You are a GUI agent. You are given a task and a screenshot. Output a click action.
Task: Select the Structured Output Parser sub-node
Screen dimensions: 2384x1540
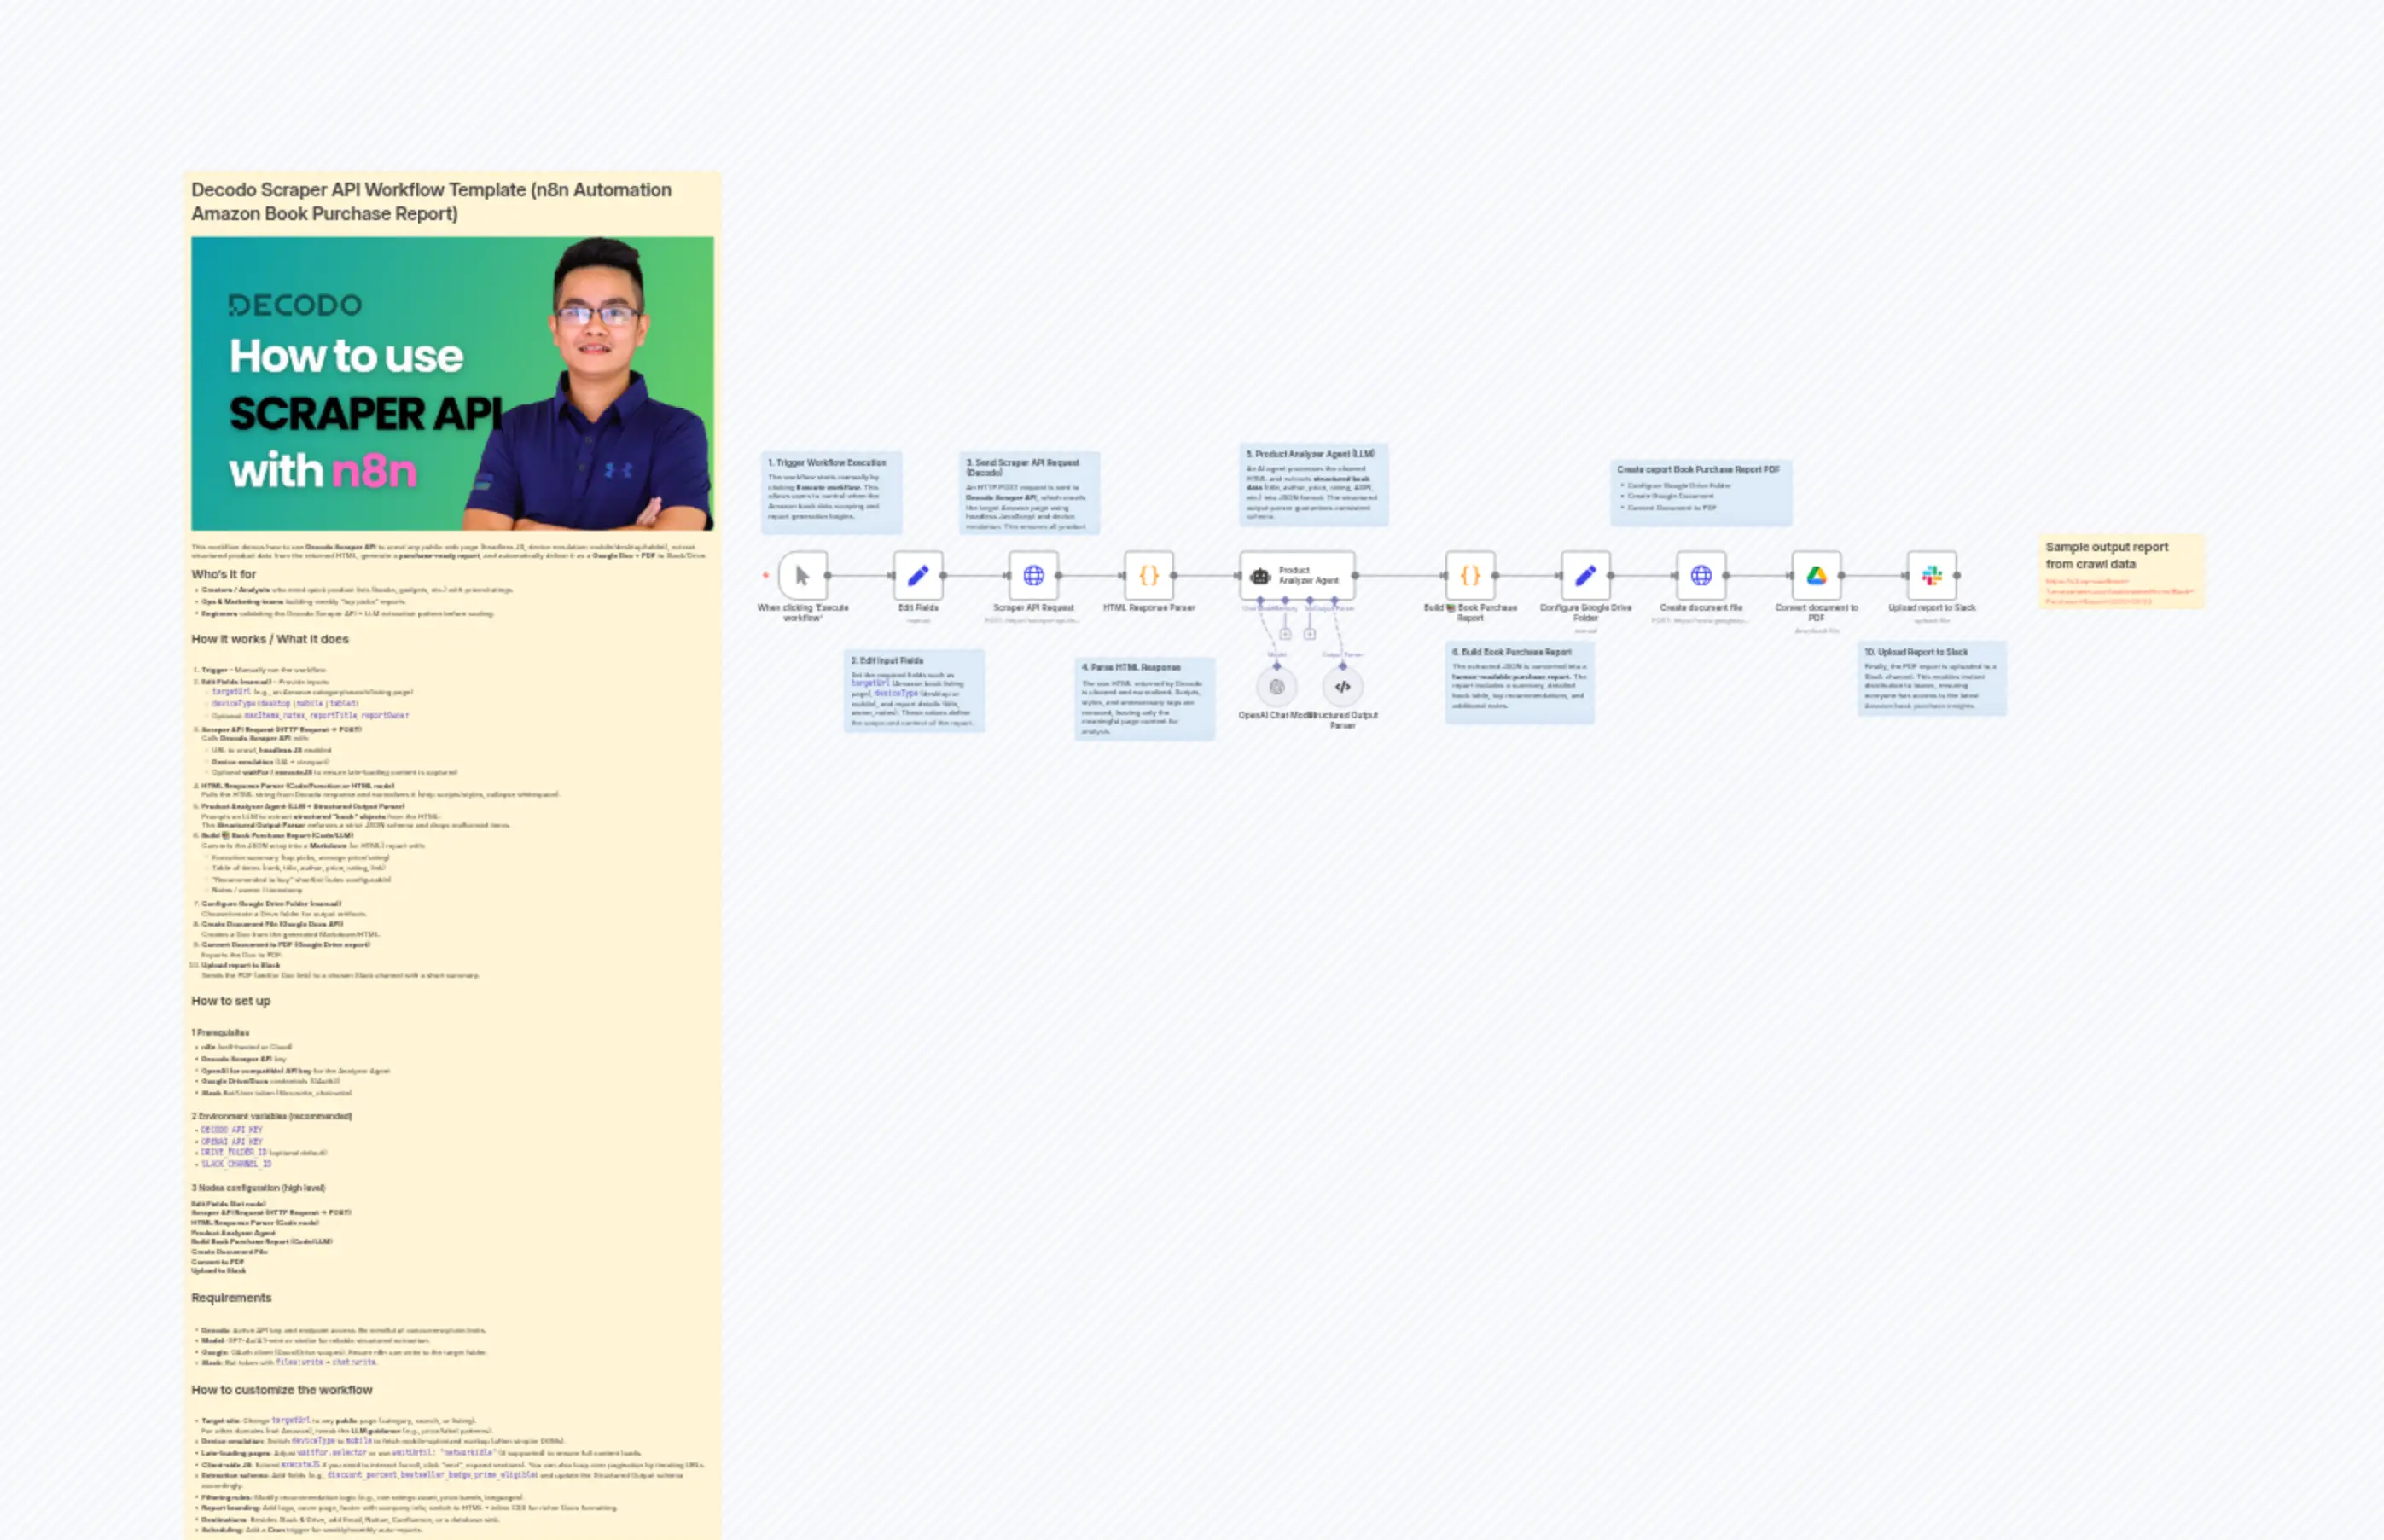pos(1343,687)
